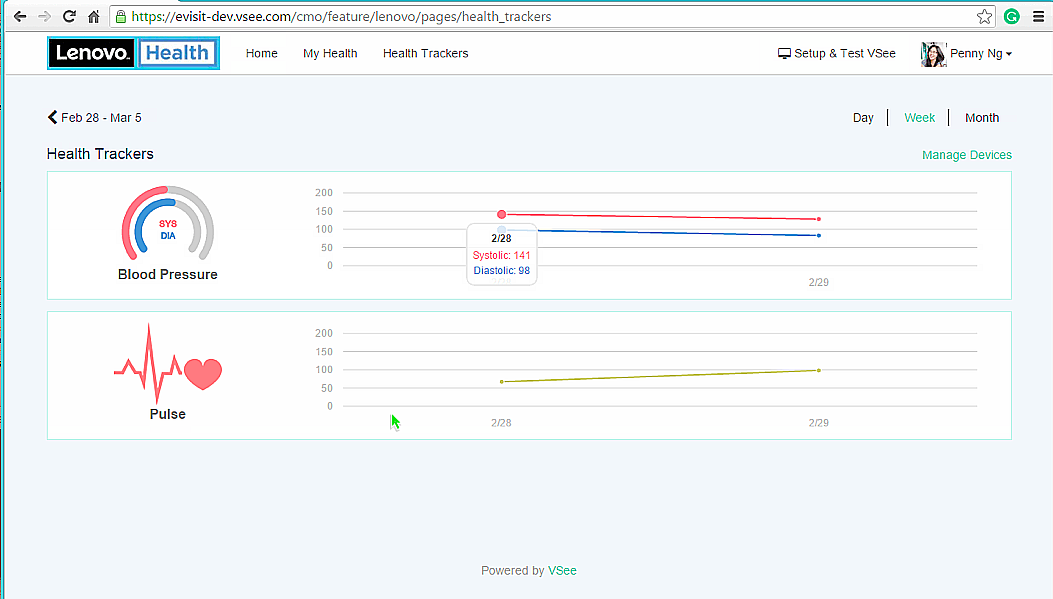Click the address bar URL field
Image resolution: width=1053 pixels, height=599 pixels.
(x=551, y=16)
